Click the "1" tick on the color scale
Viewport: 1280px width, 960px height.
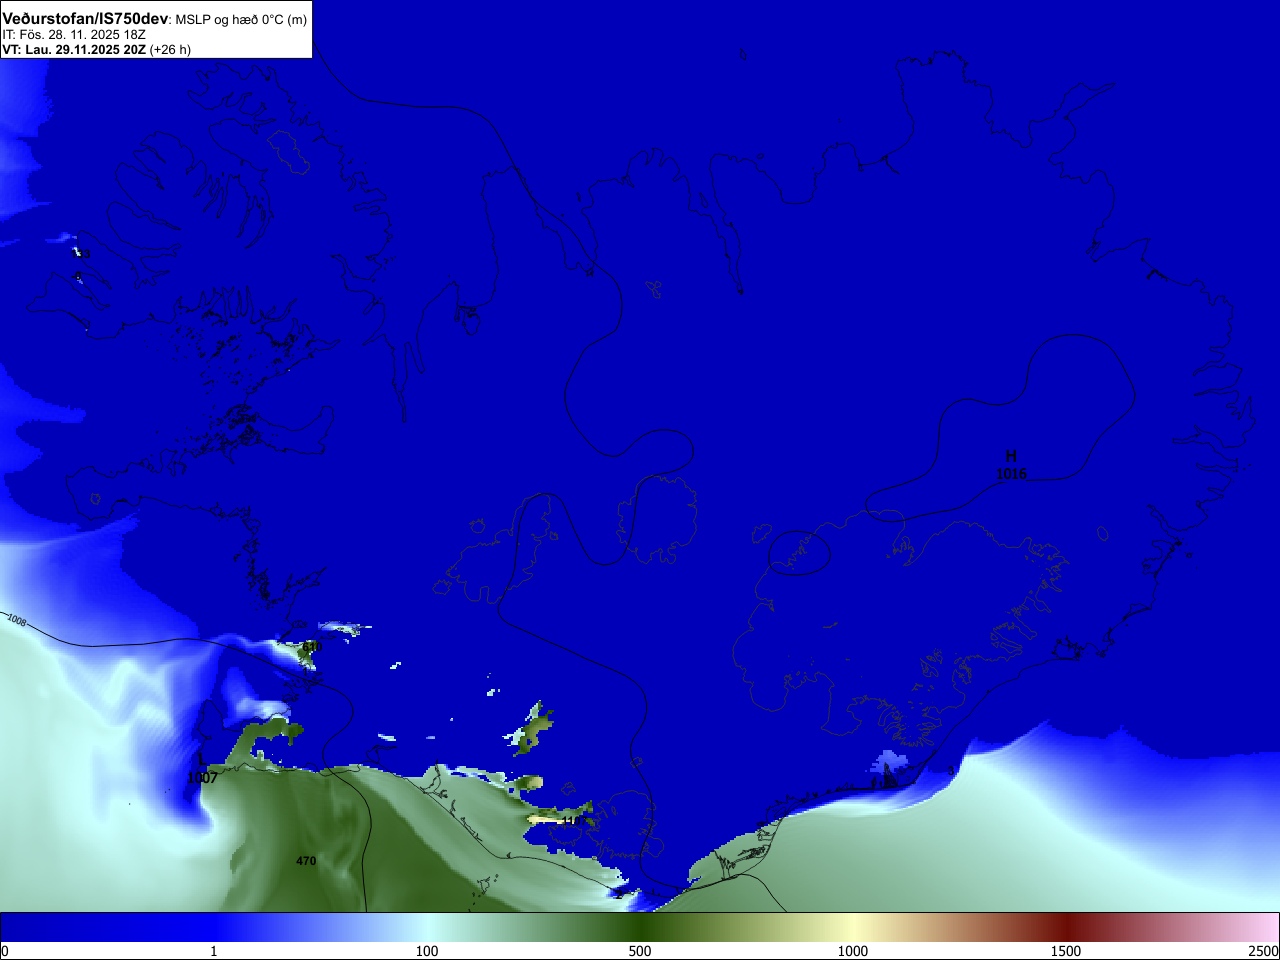tap(213, 951)
